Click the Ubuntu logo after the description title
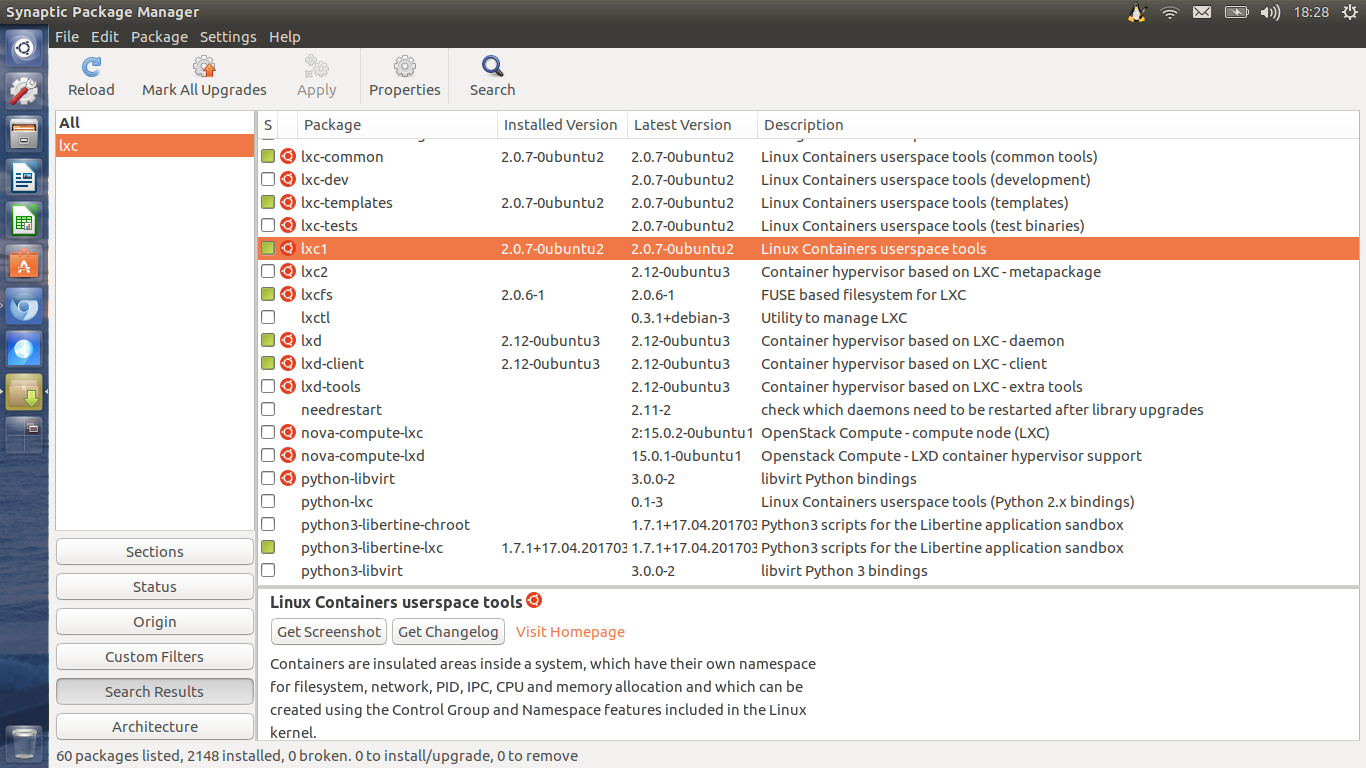The image size is (1366, 768). (534, 600)
